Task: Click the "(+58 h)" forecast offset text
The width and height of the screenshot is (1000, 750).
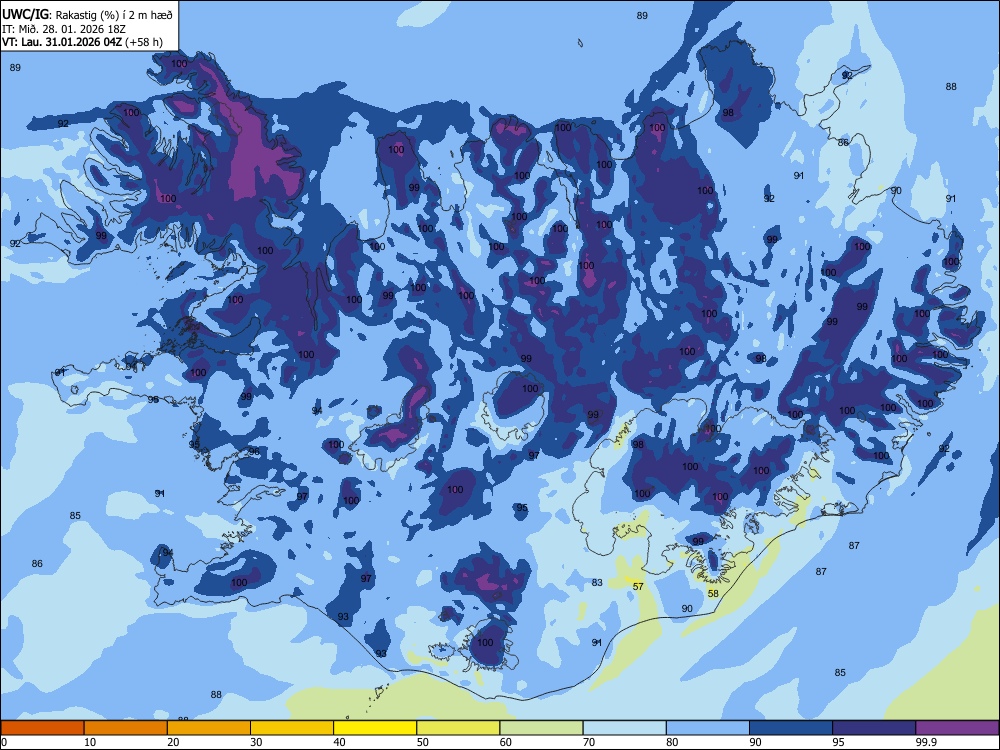Action: (144, 43)
